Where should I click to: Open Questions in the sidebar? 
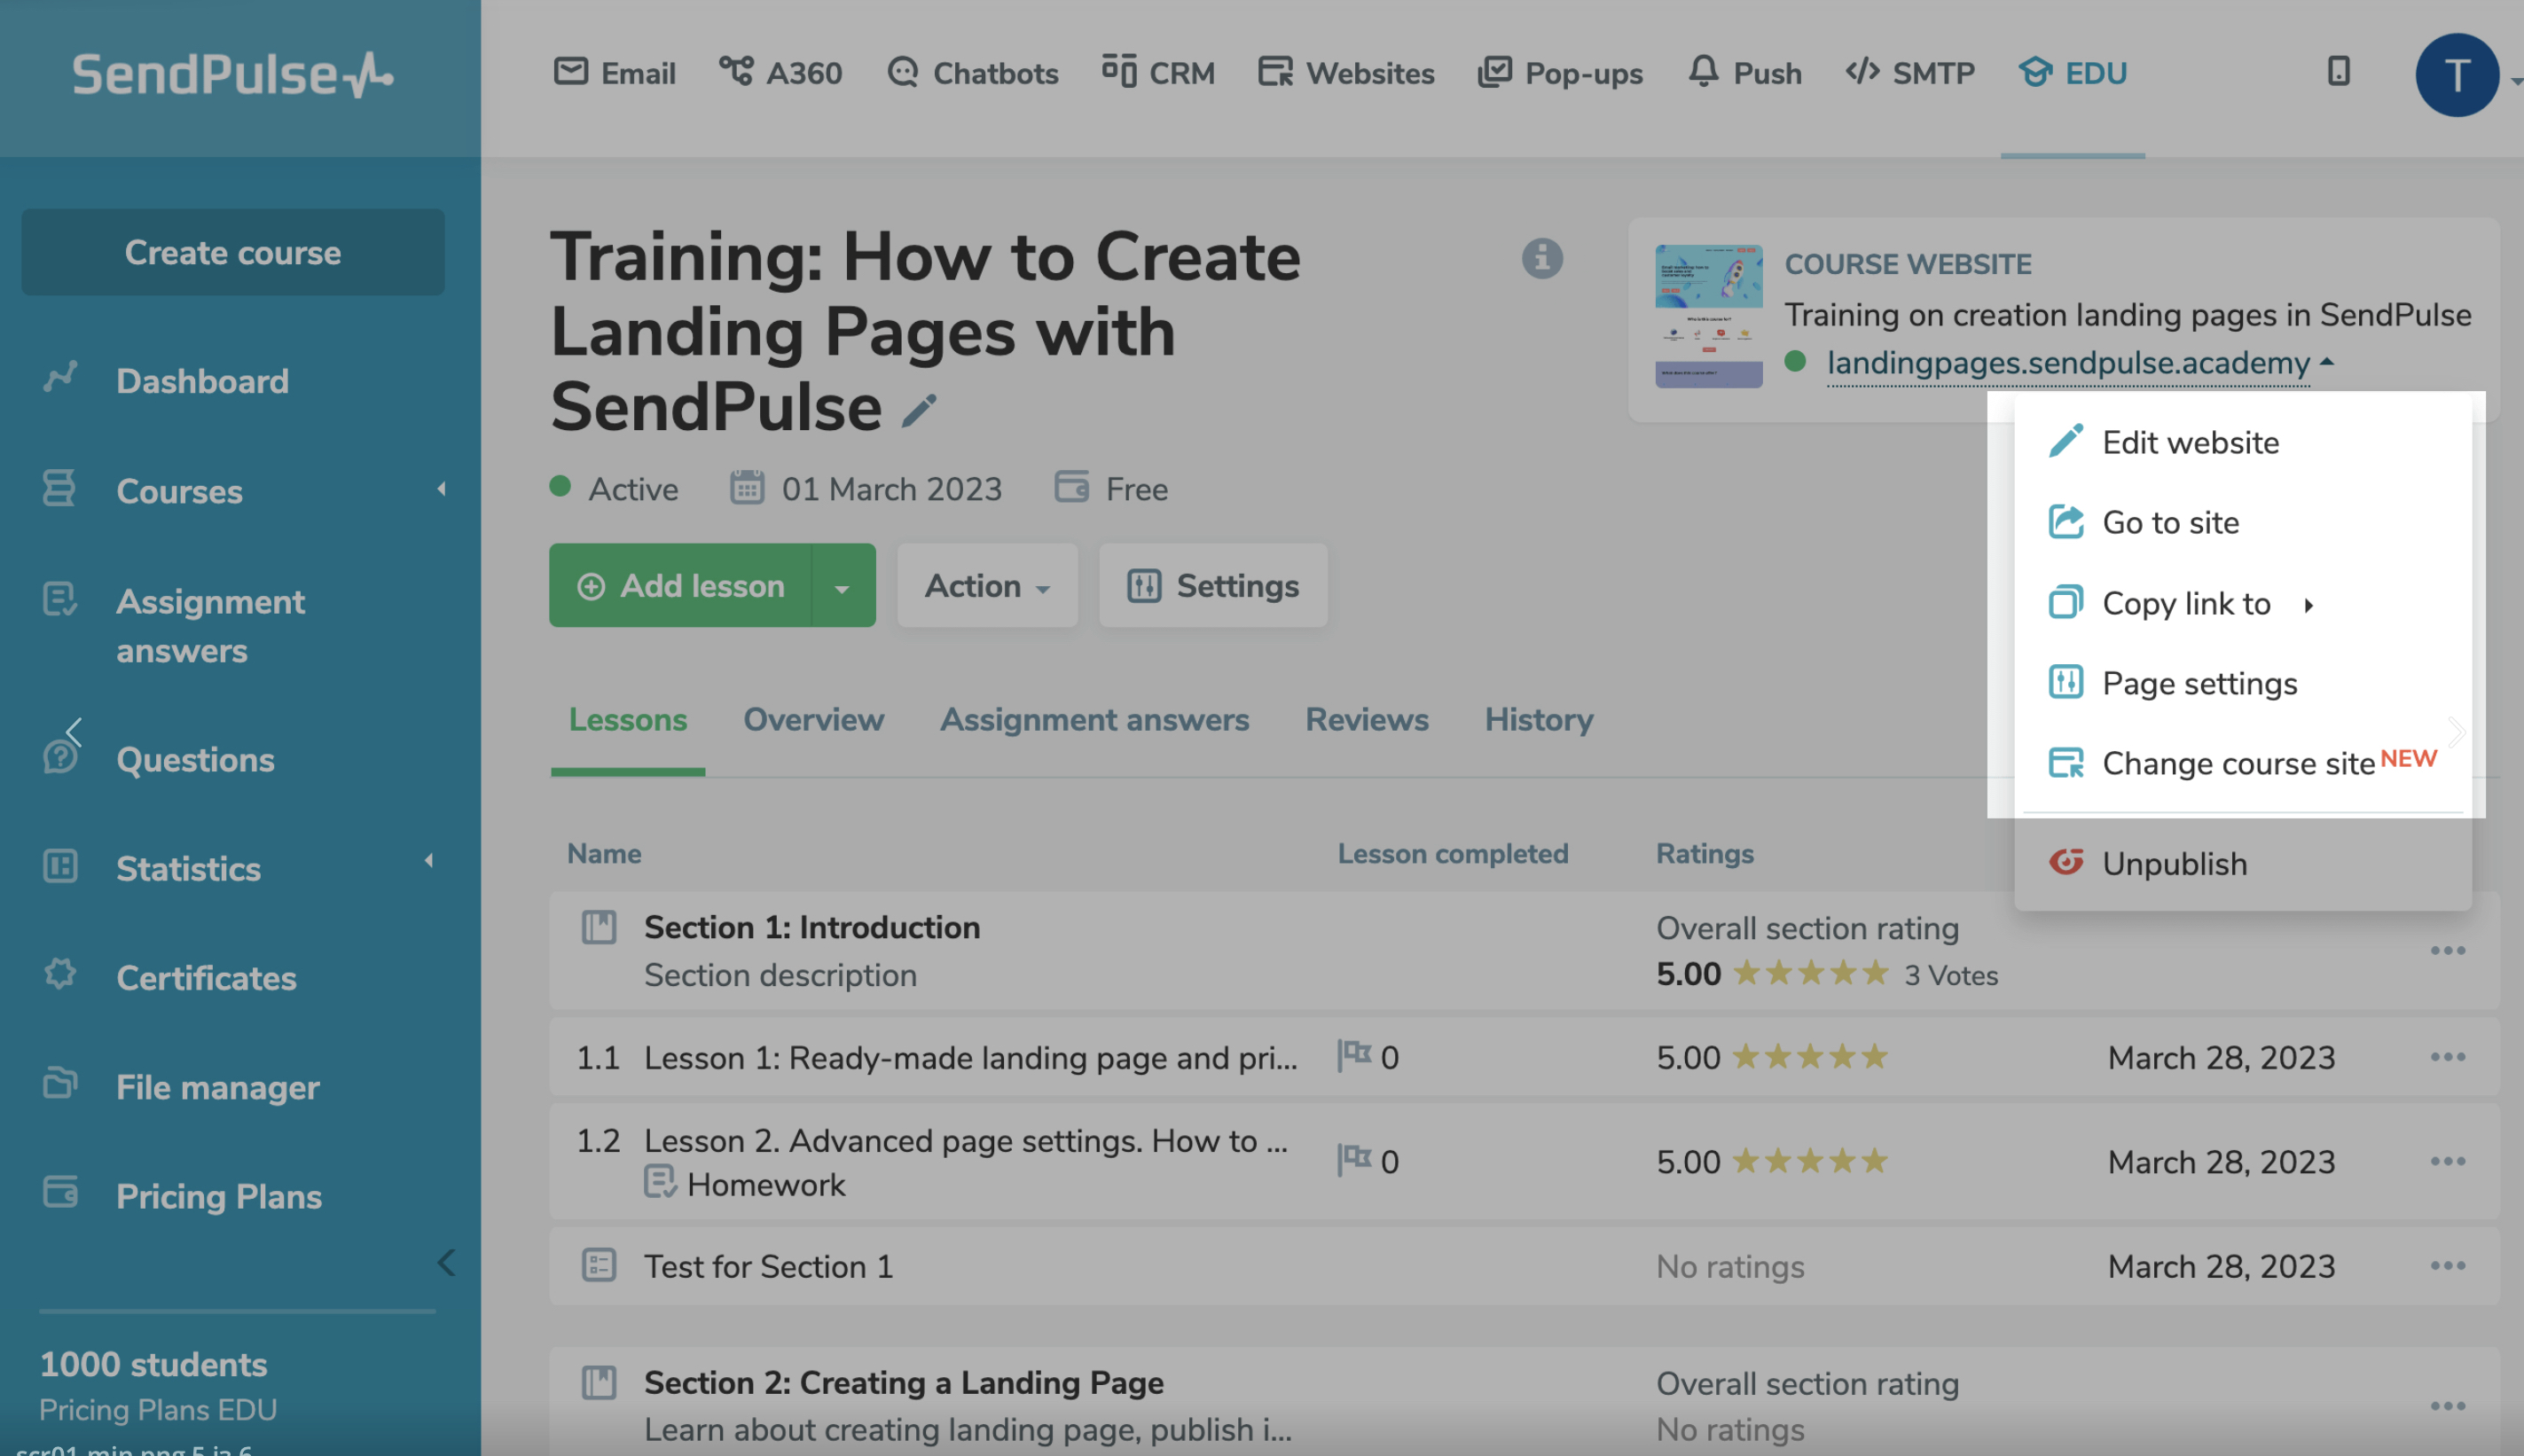(195, 760)
